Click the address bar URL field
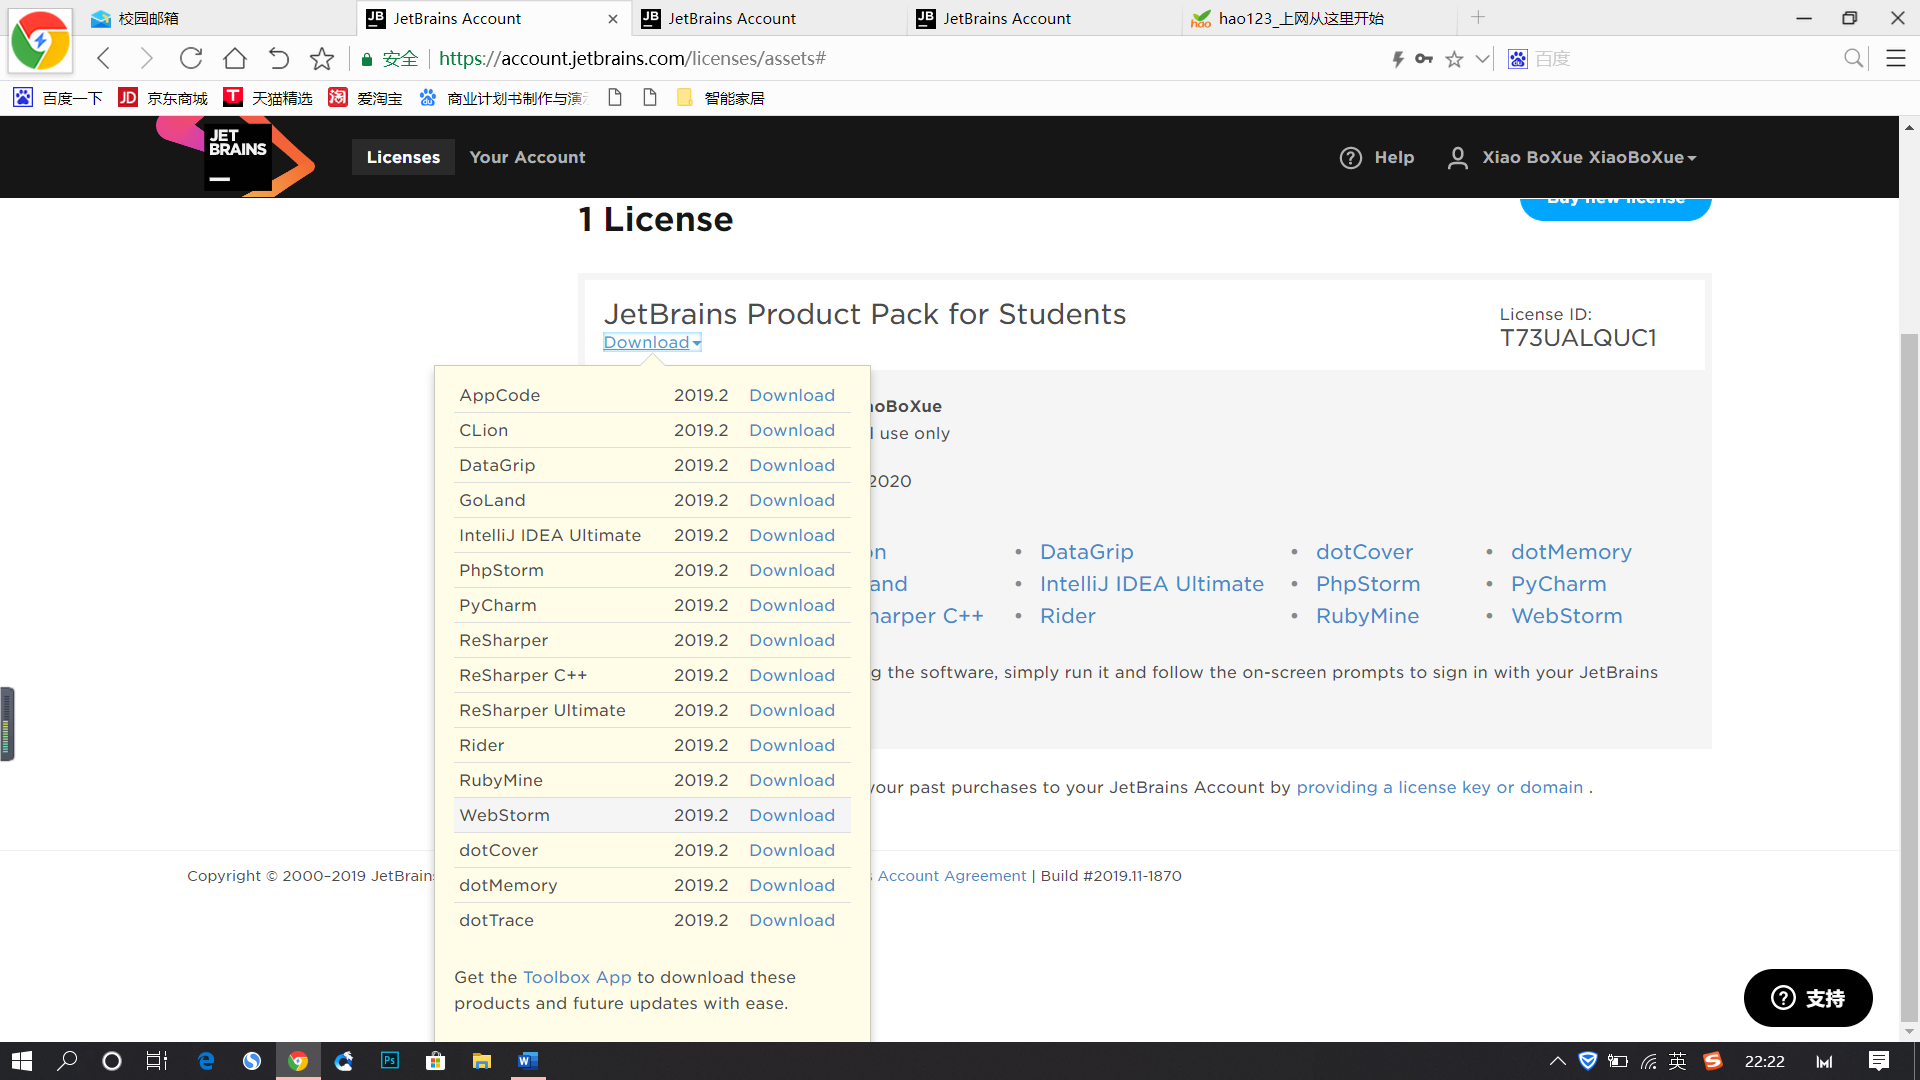Image resolution: width=1920 pixels, height=1080 pixels. (900, 59)
